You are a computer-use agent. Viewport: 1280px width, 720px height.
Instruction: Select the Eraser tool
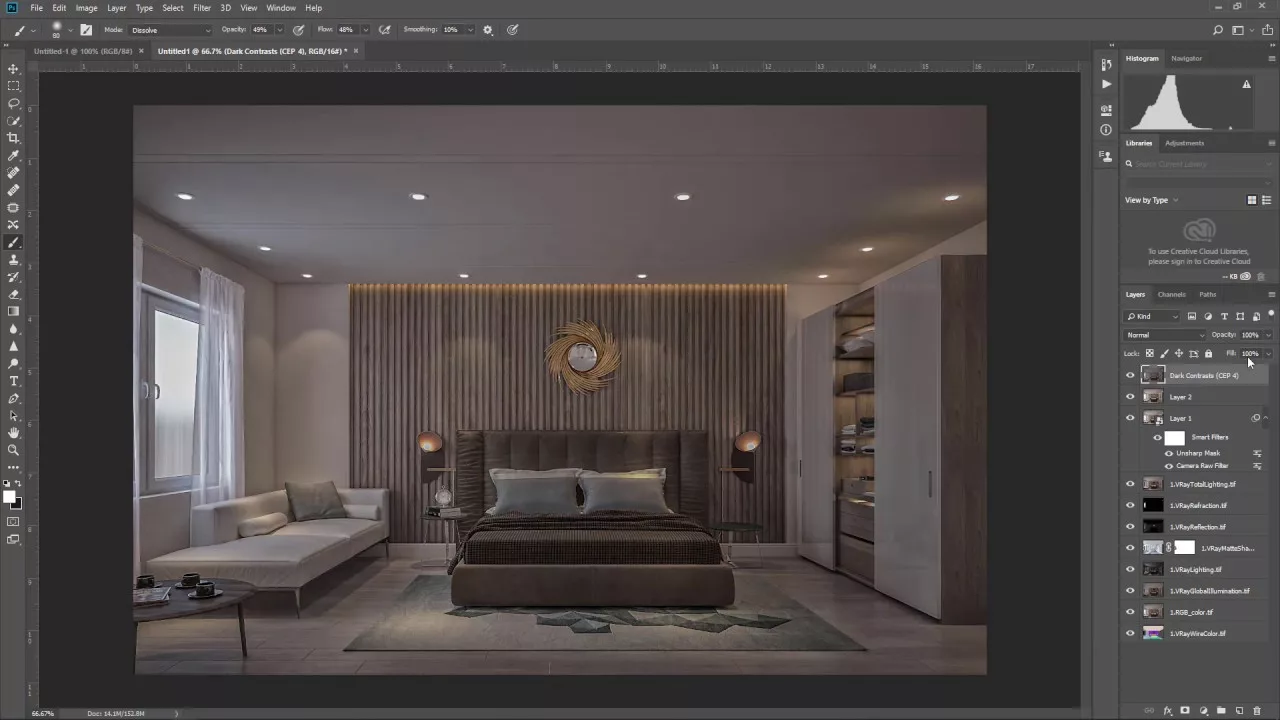click(x=13, y=294)
